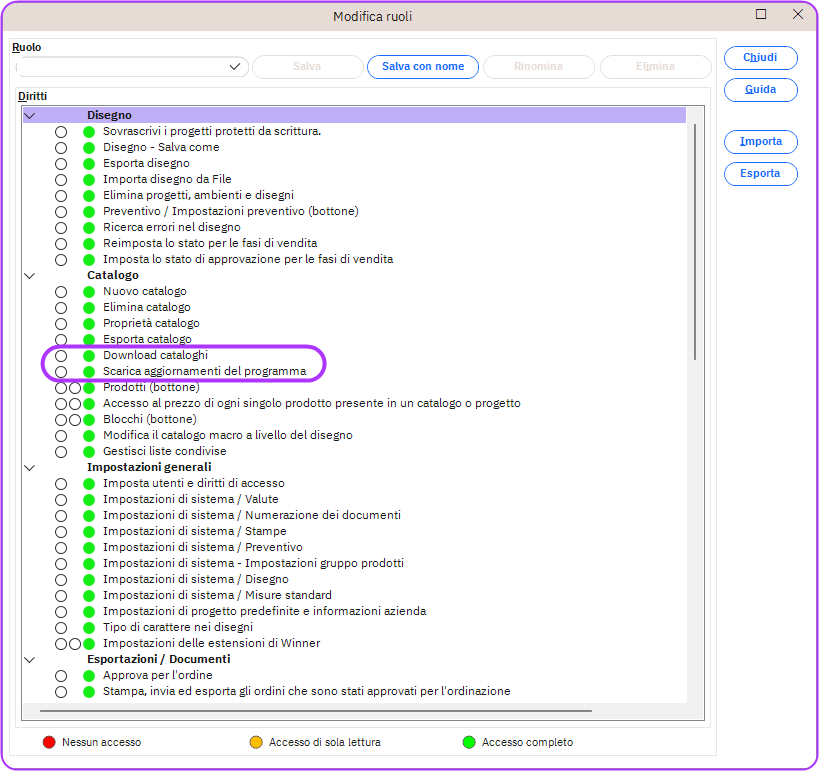Select radio button for Scarica aggiornamenti del programma

click(61, 371)
